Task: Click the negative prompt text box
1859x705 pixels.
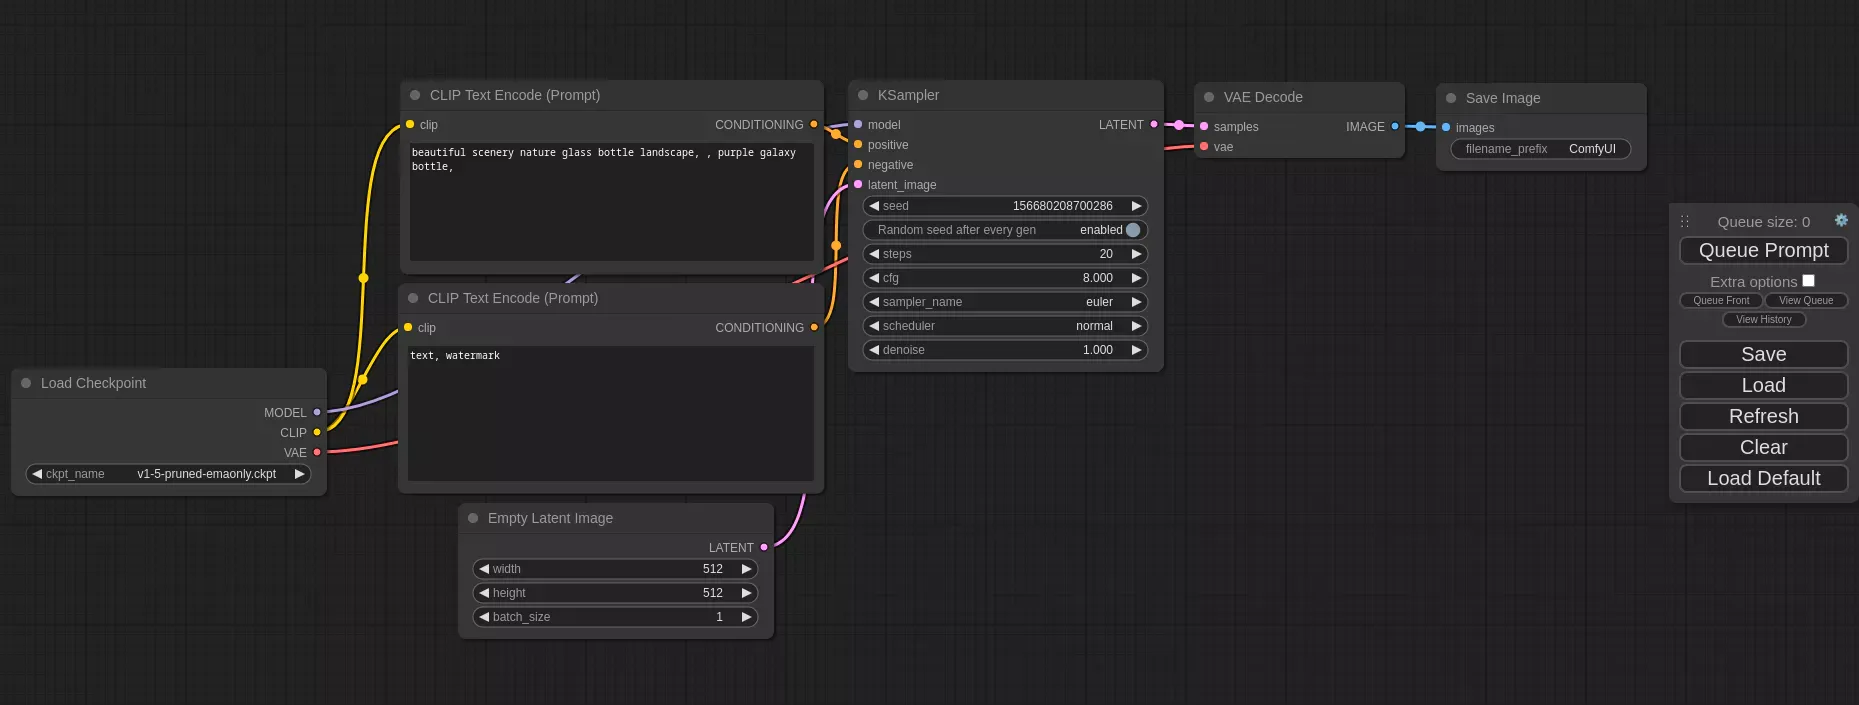Action: (610, 415)
